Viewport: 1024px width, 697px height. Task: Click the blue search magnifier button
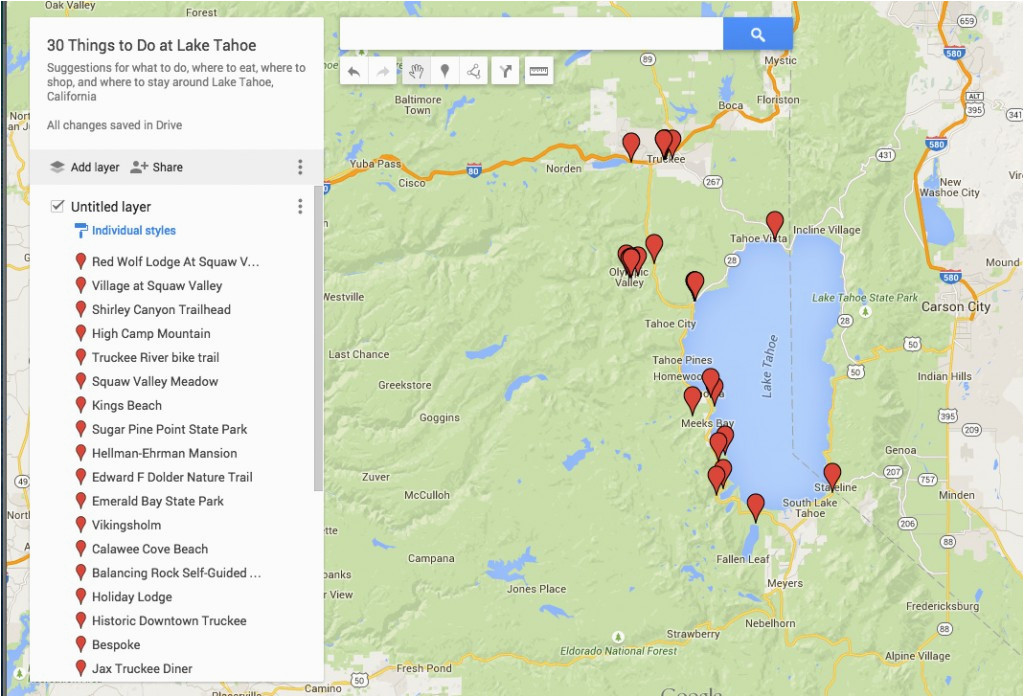coord(758,35)
